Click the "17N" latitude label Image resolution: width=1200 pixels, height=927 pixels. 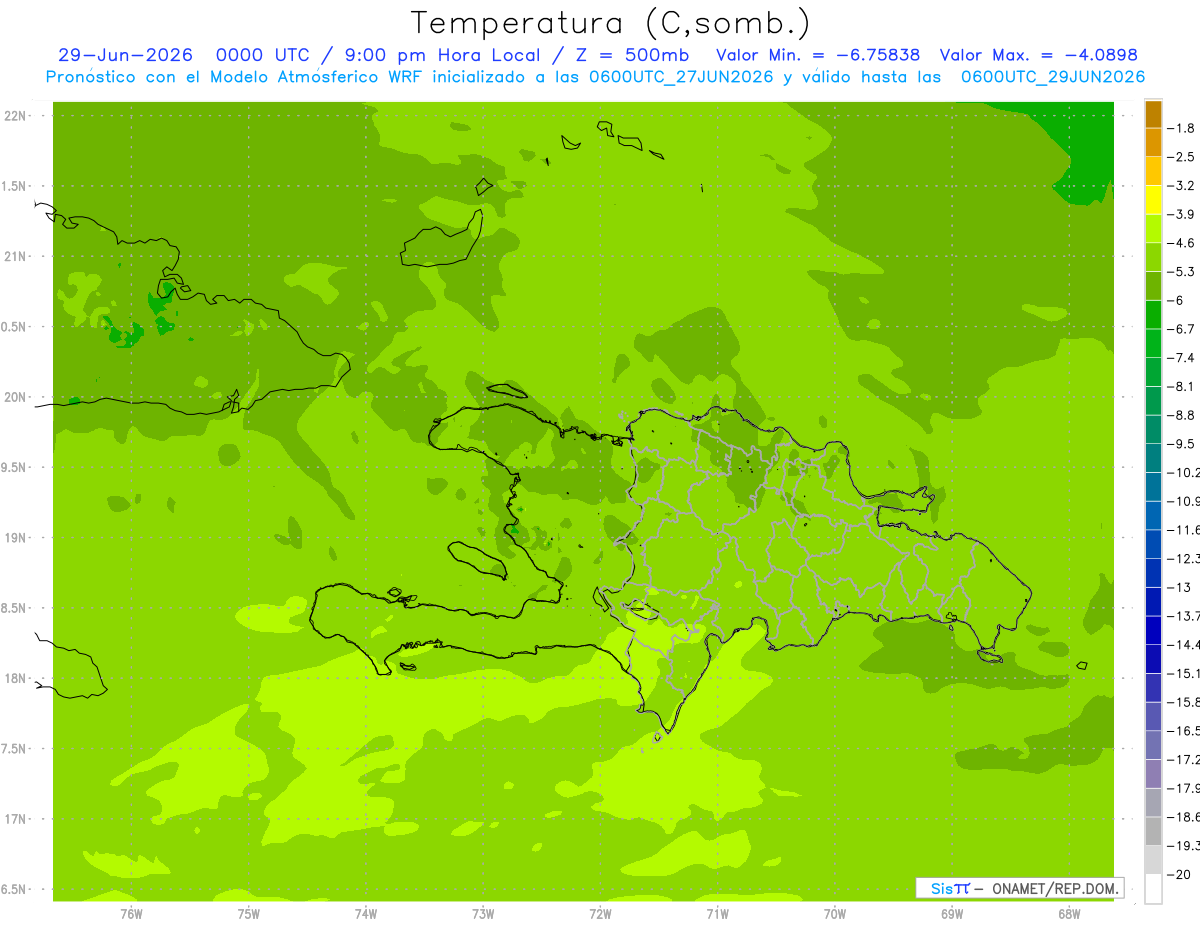coord(16,819)
